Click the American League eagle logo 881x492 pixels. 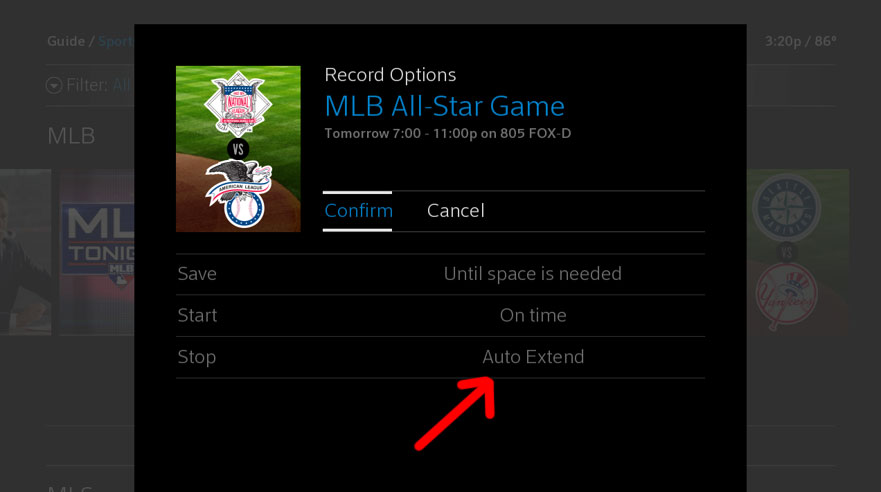240,193
